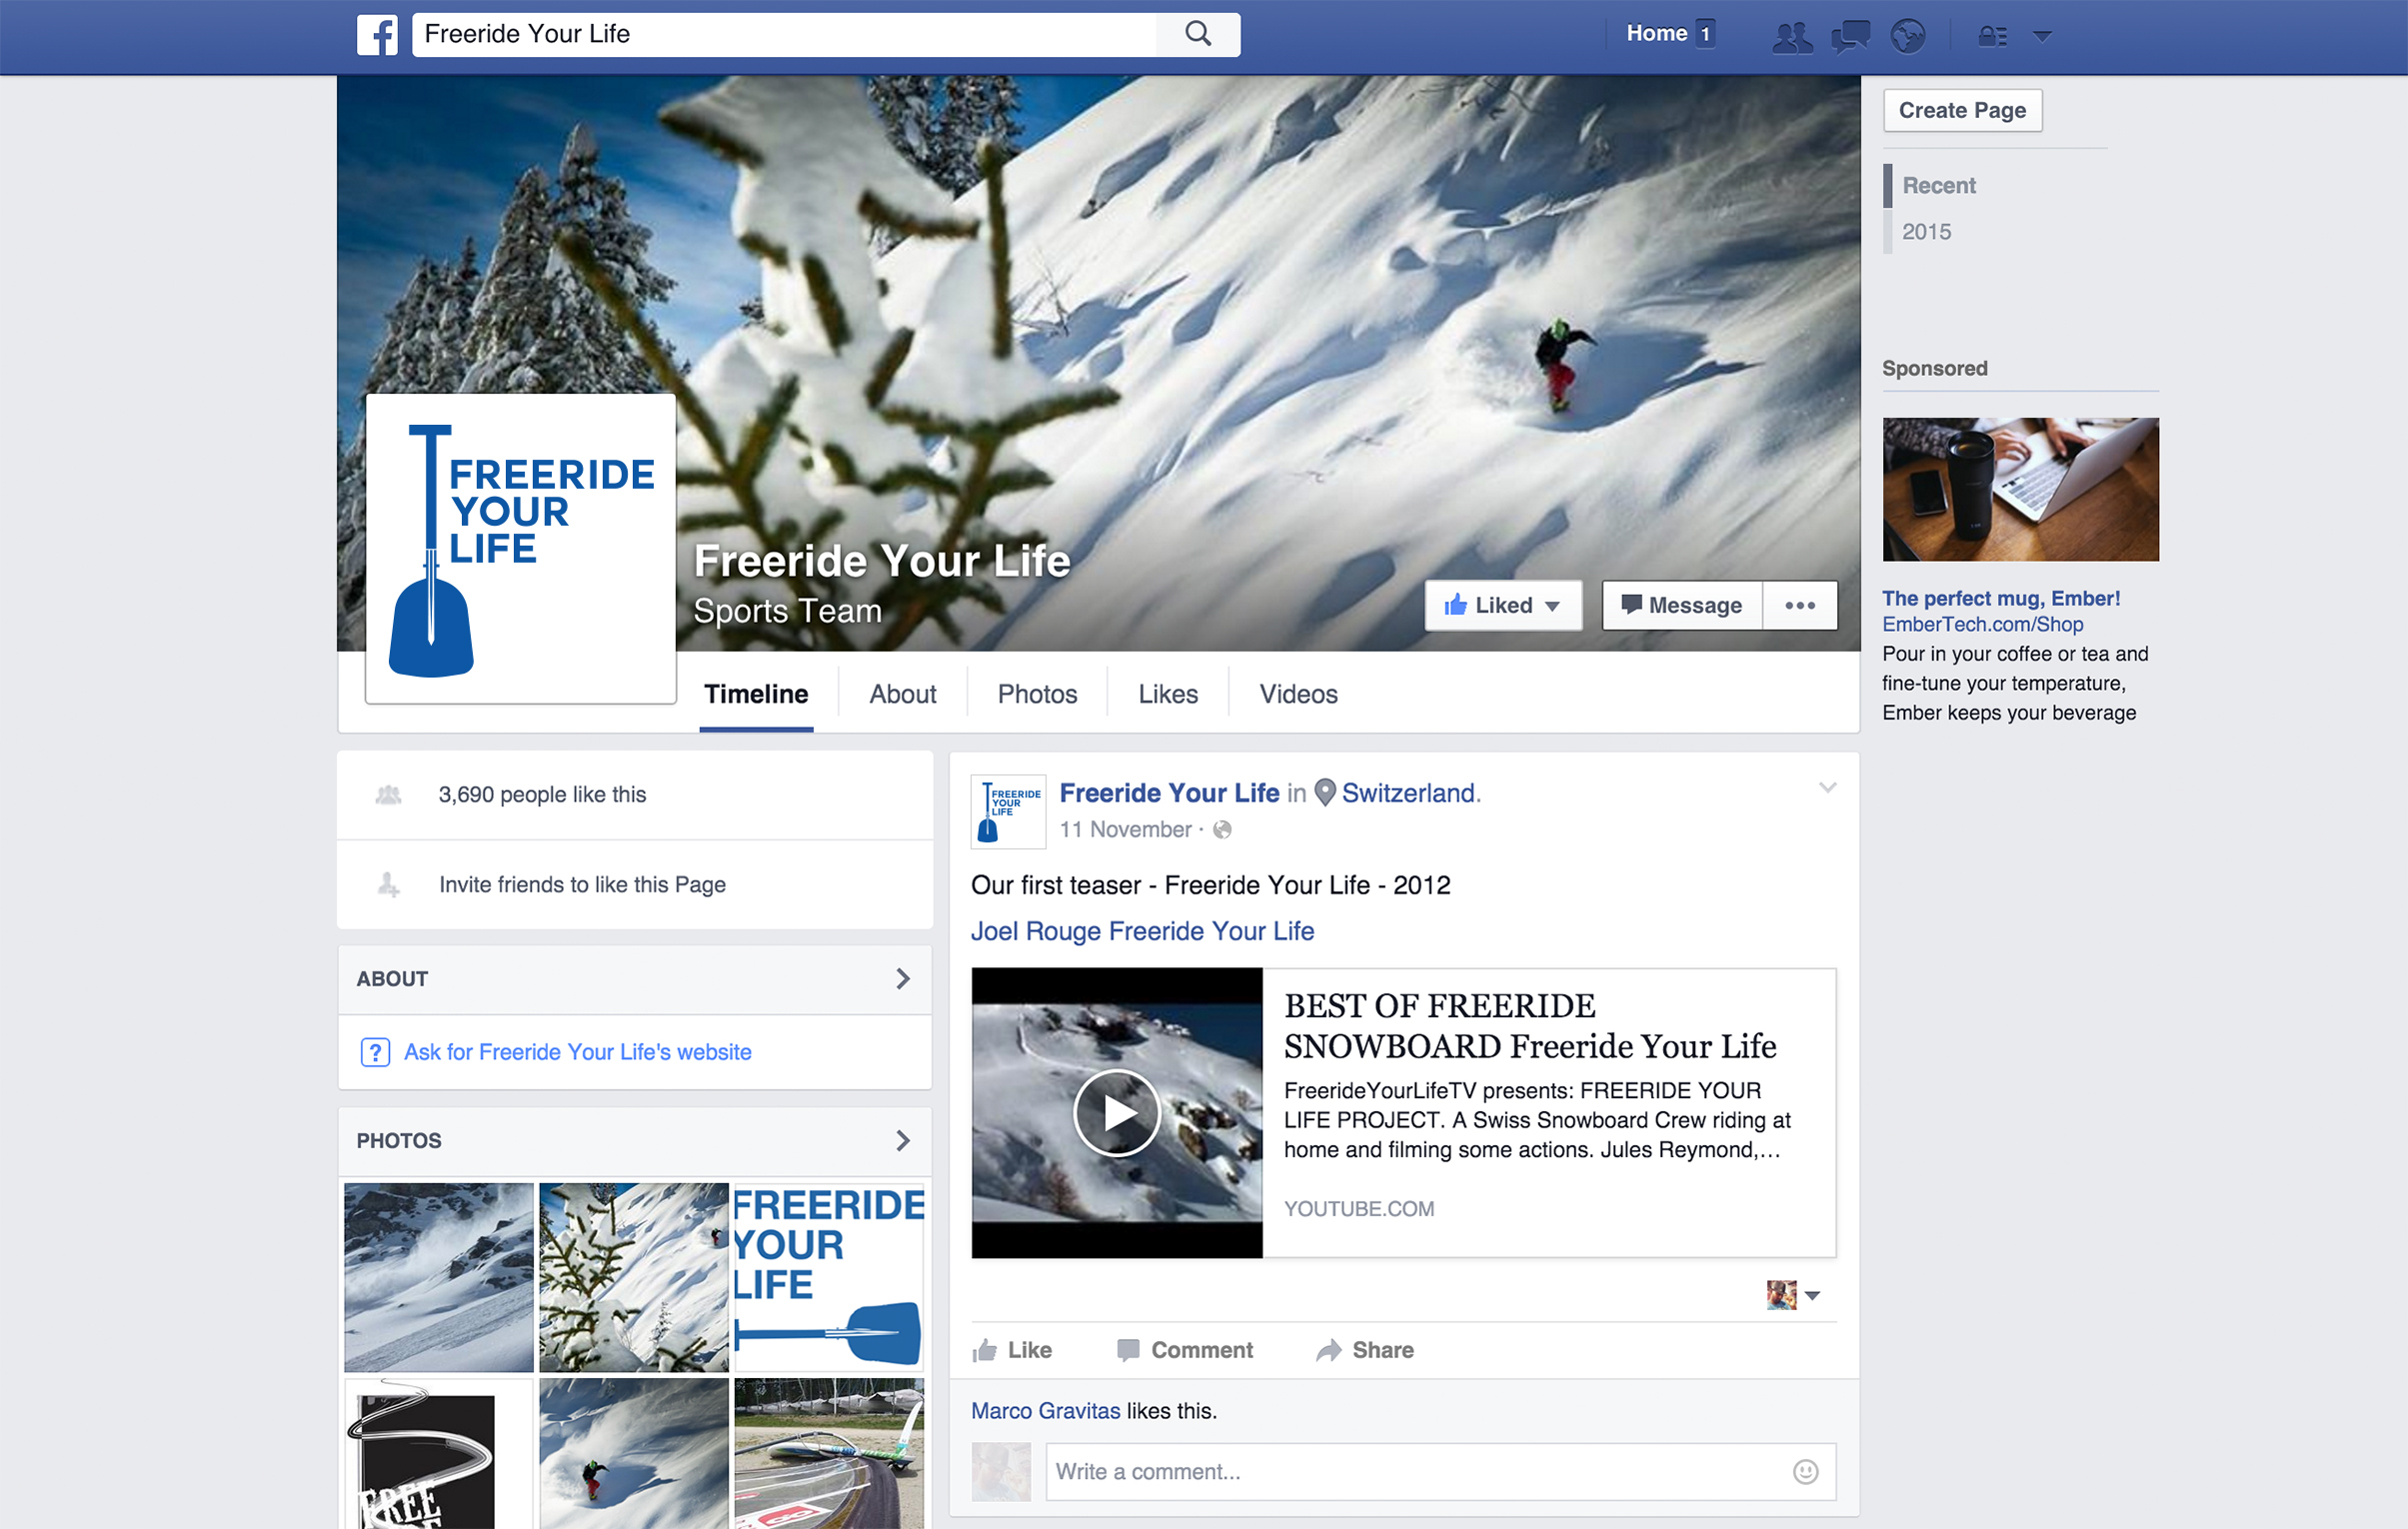Expand the About section arrow
This screenshot has height=1529, width=2408.
(903, 979)
